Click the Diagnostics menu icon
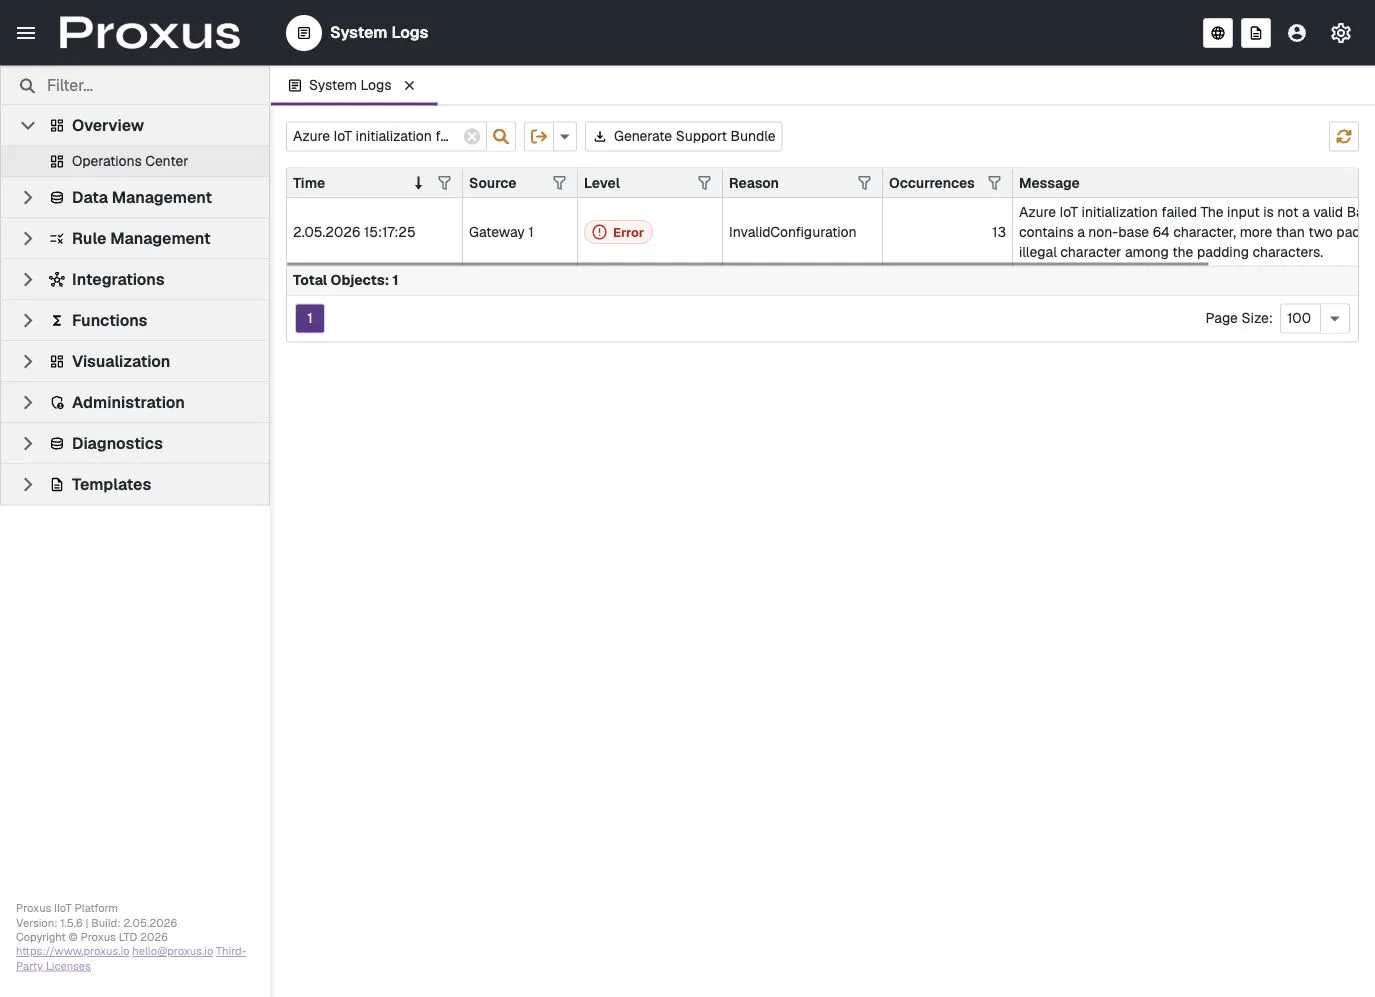 tap(57, 444)
